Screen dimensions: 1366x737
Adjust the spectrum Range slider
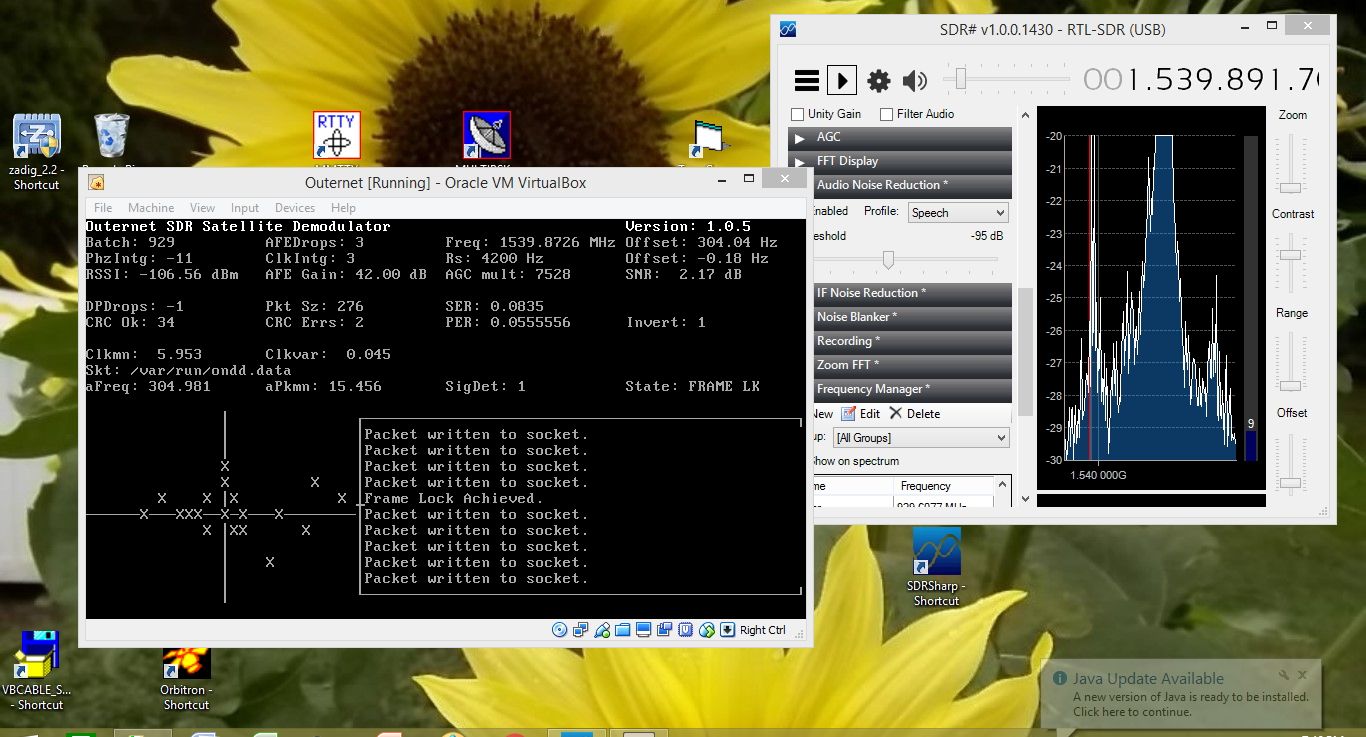pyautogui.click(x=1291, y=387)
